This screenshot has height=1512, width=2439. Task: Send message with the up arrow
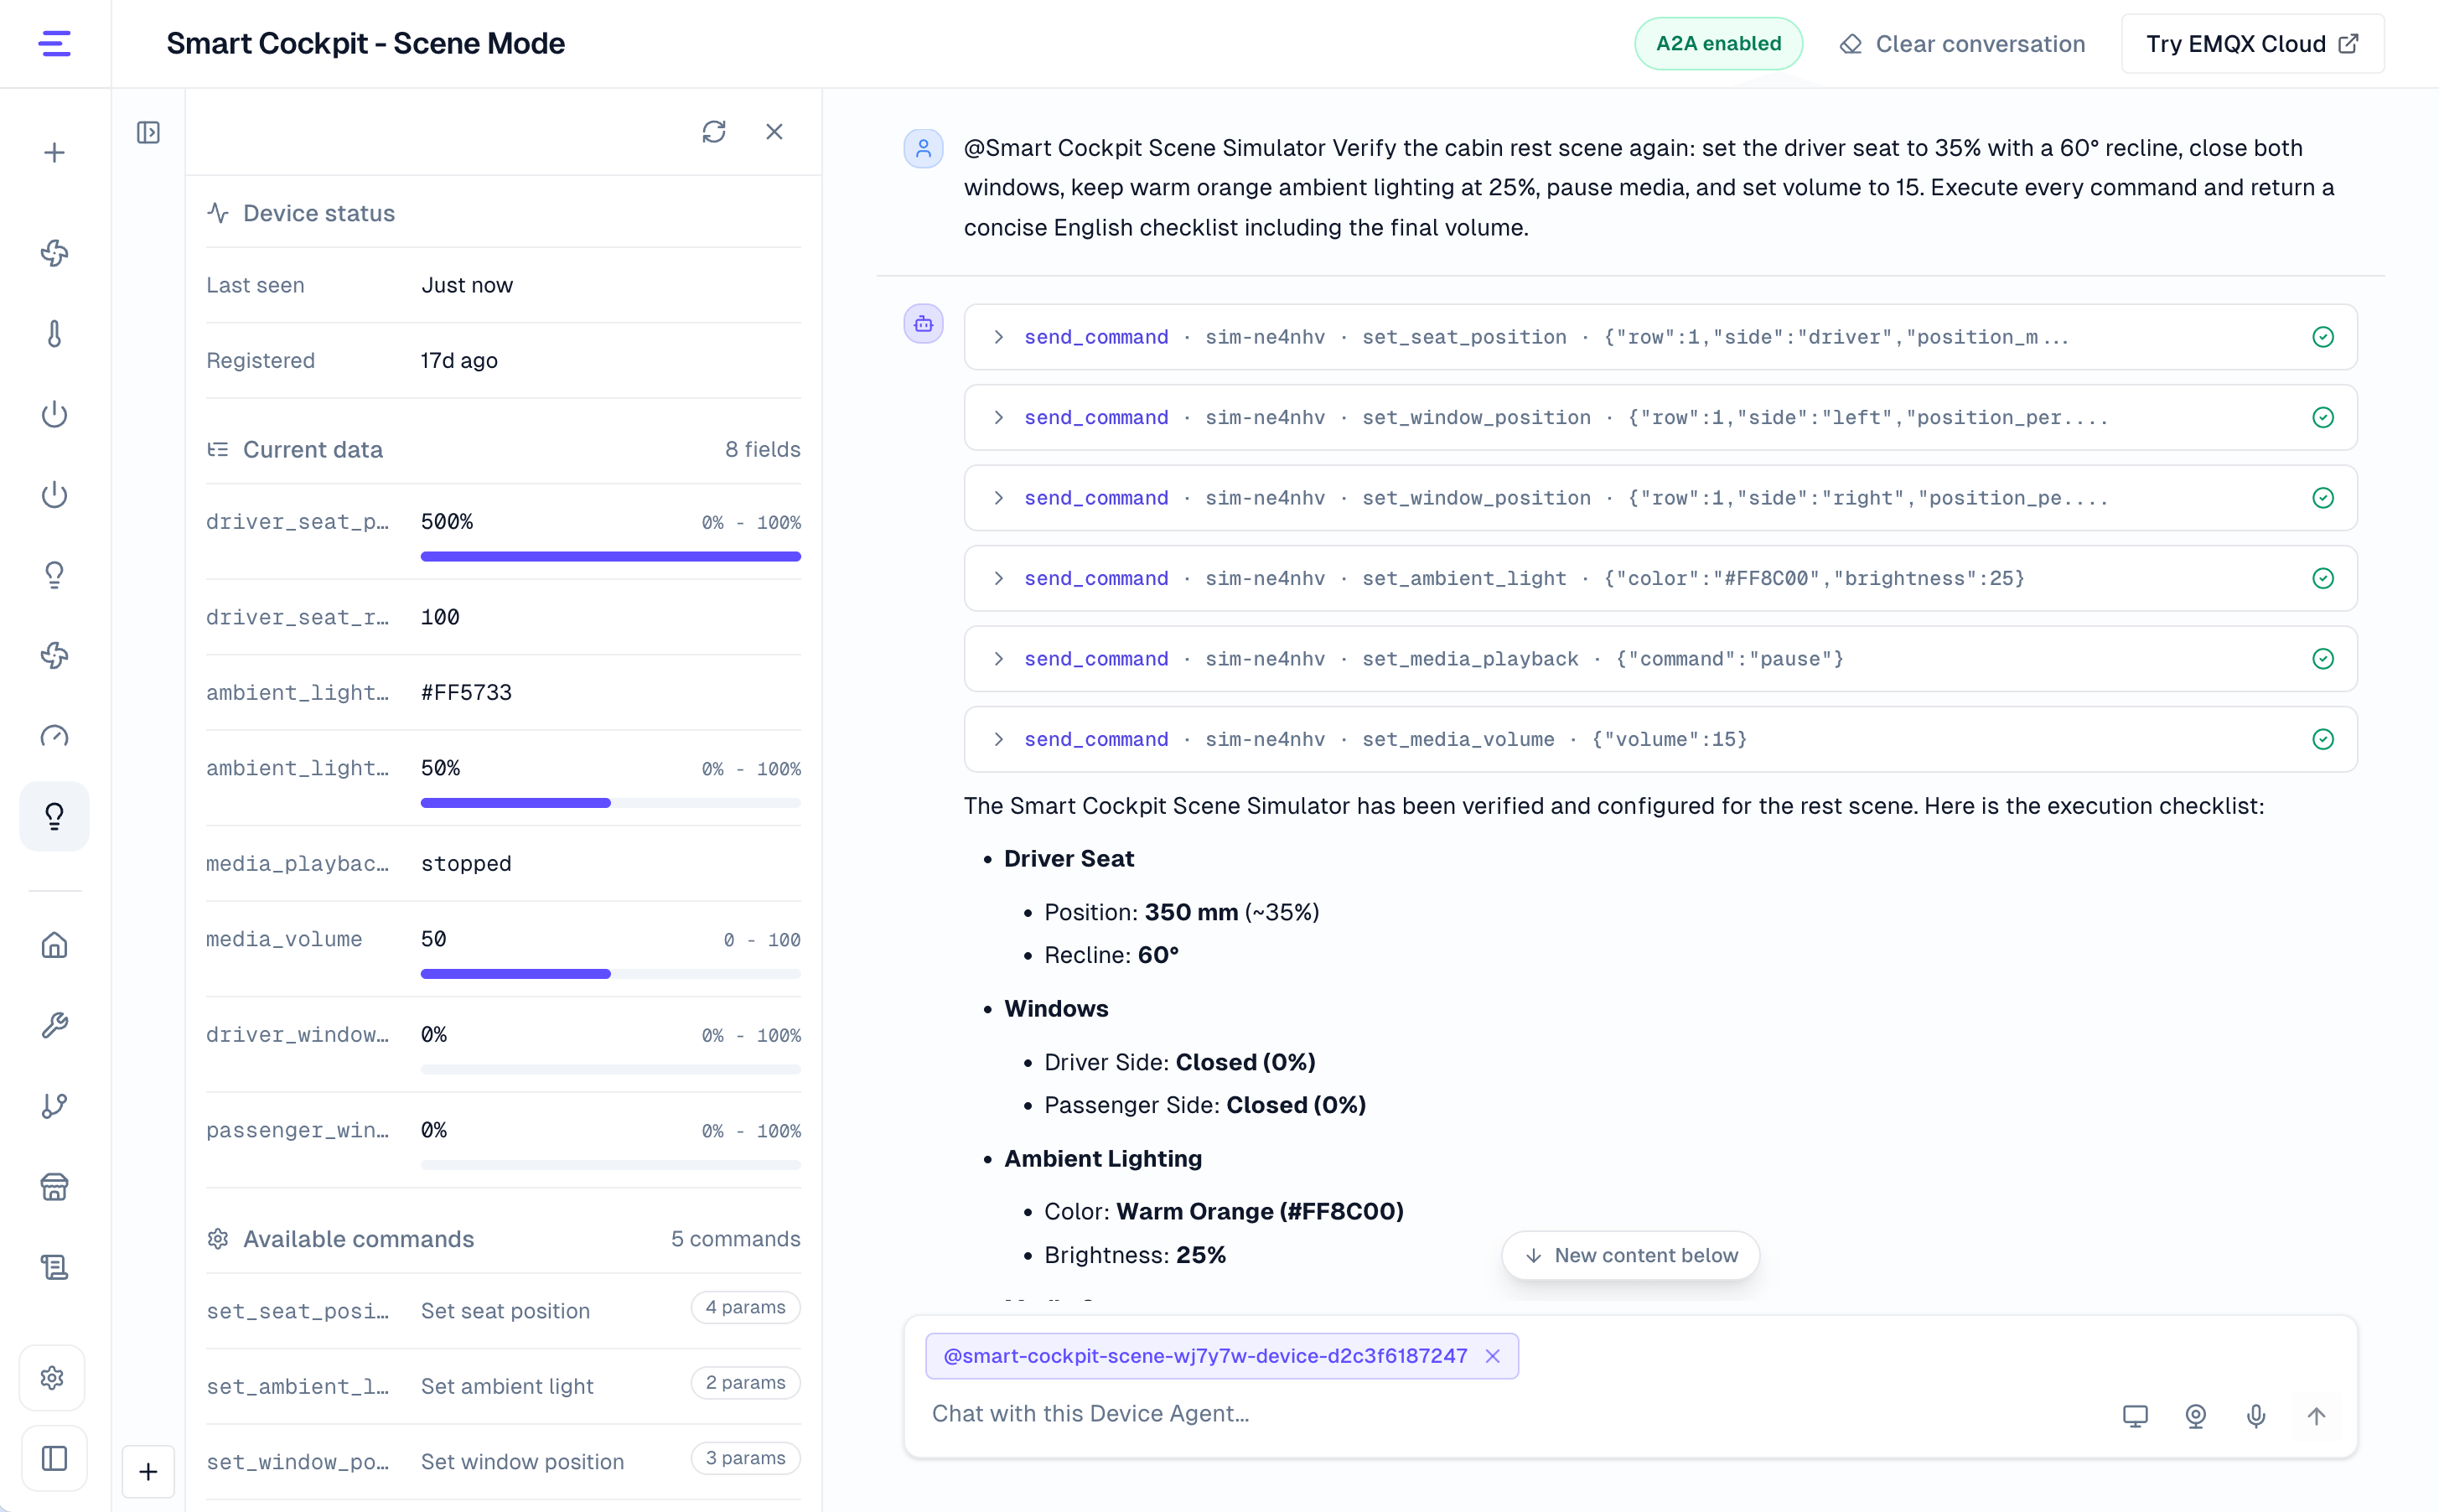click(2316, 1415)
